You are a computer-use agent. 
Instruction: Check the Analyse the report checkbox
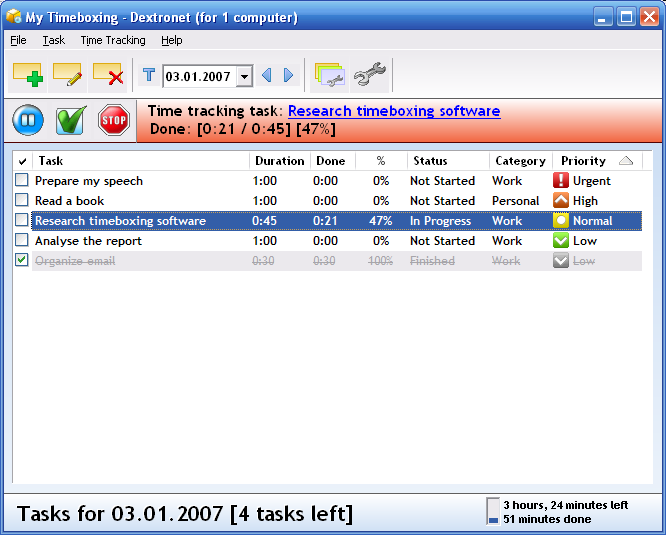[x=22, y=240]
